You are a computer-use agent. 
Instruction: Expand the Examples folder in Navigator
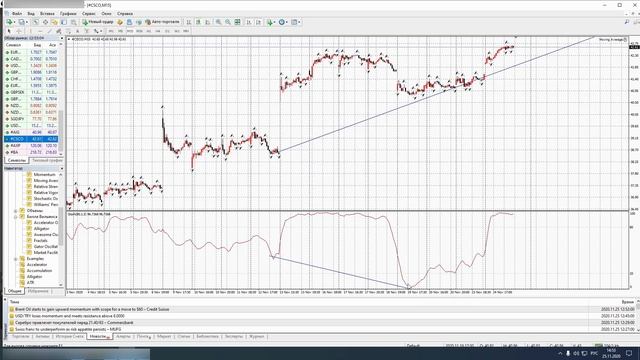coord(16,259)
